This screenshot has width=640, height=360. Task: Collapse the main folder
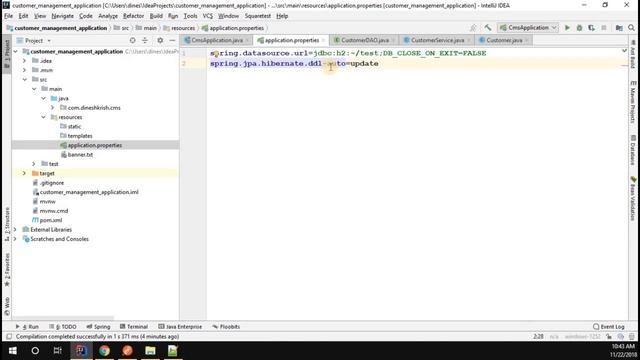coord(34,89)
